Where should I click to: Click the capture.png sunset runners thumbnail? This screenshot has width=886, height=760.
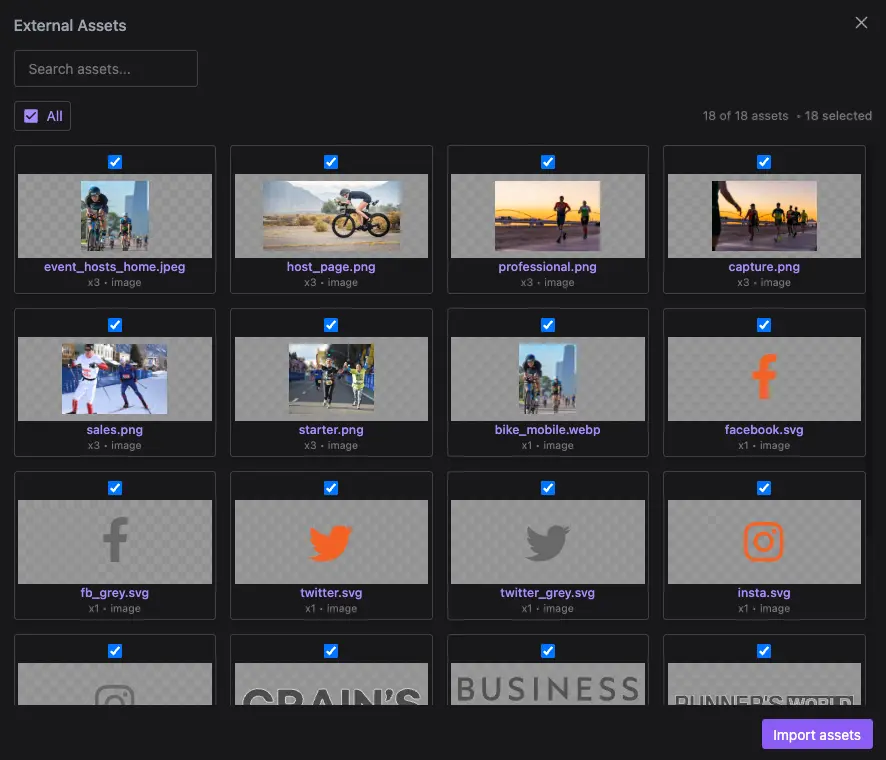[x=764, y=214]
